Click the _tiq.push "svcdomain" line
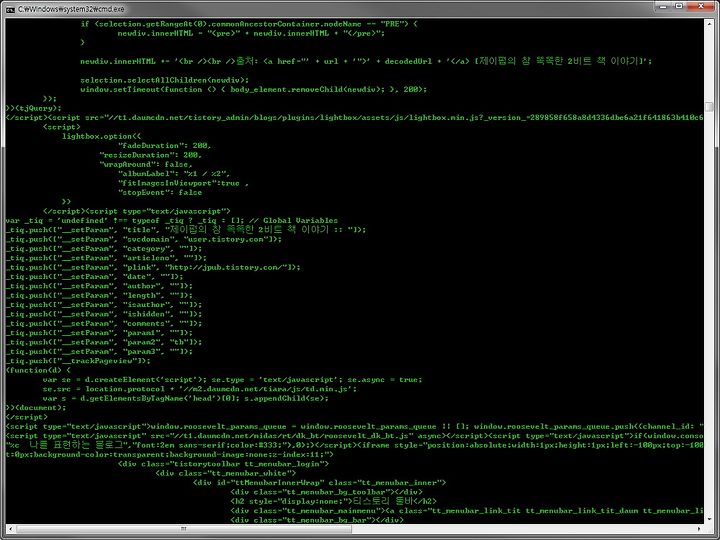Screen dimensions: 720x540 click(x=144, y=239)
